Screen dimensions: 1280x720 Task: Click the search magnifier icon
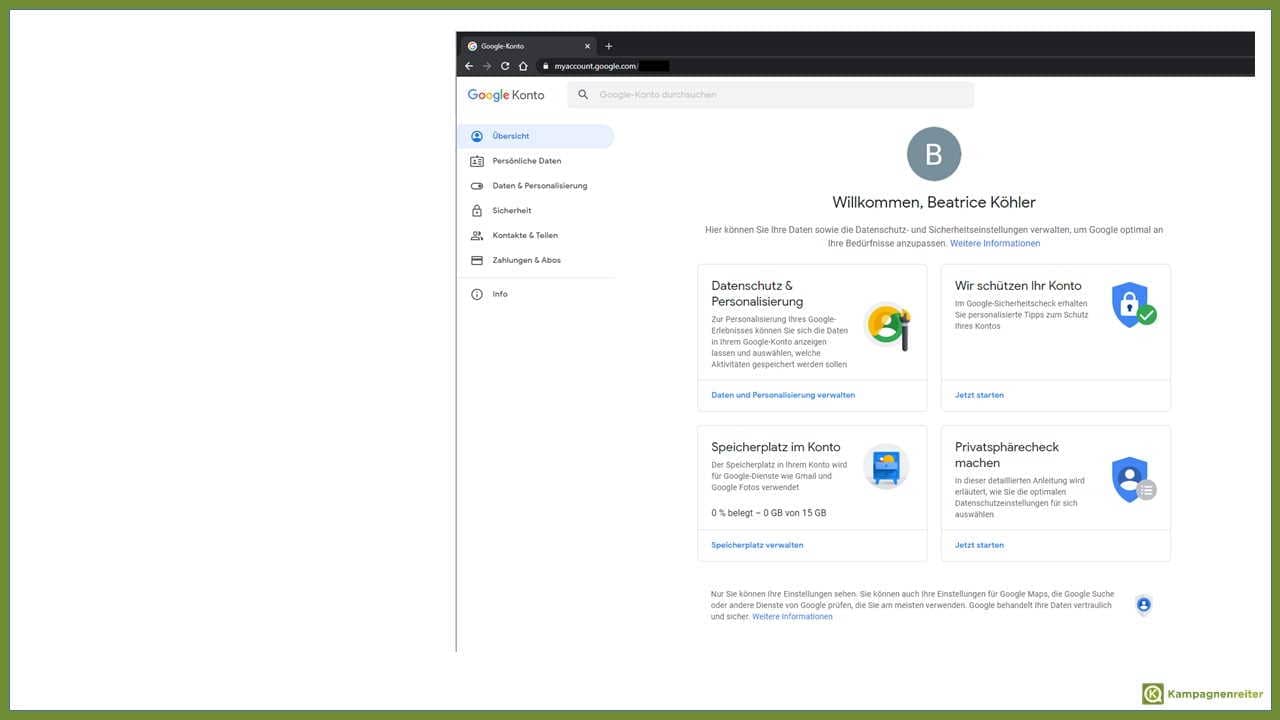(583, 95)
